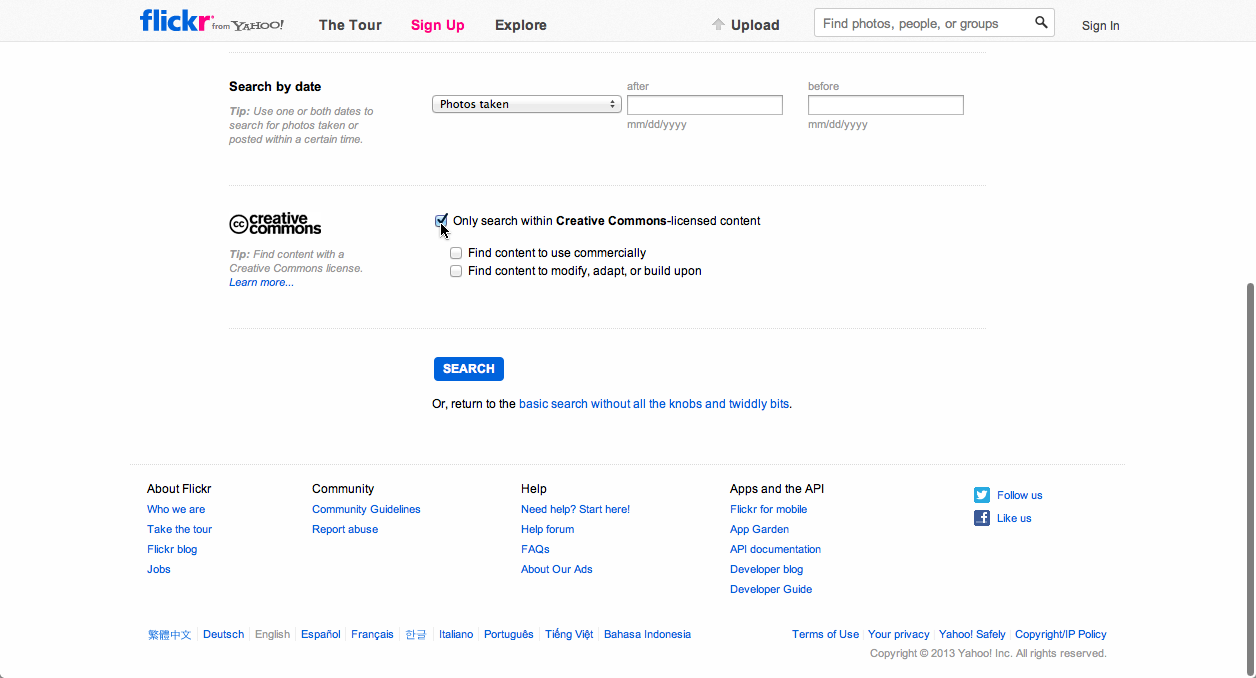
Task: Check Find content to modify, adapt, or build upon
Action: click(x=456, y=272)
